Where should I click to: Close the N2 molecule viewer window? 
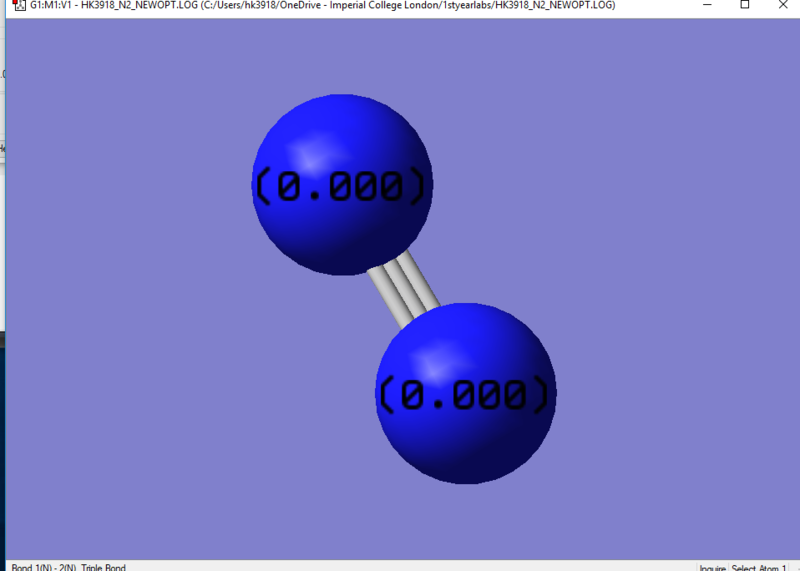coord(783,5)
